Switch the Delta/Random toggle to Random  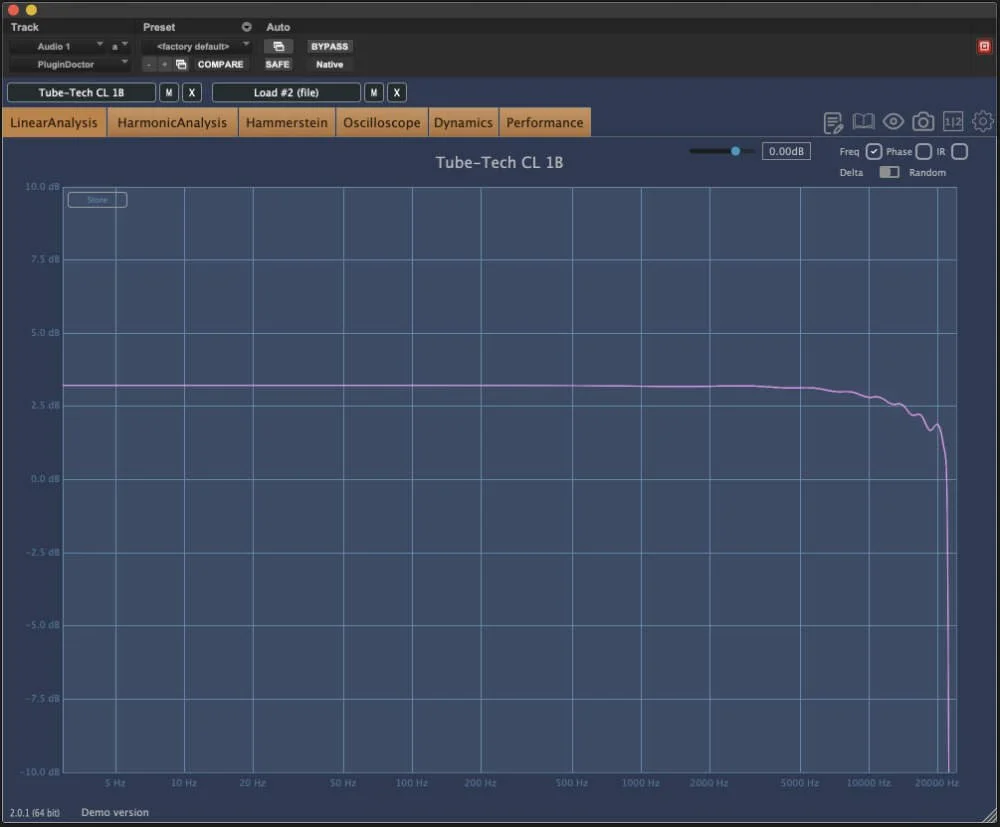(x=894, y=172)
